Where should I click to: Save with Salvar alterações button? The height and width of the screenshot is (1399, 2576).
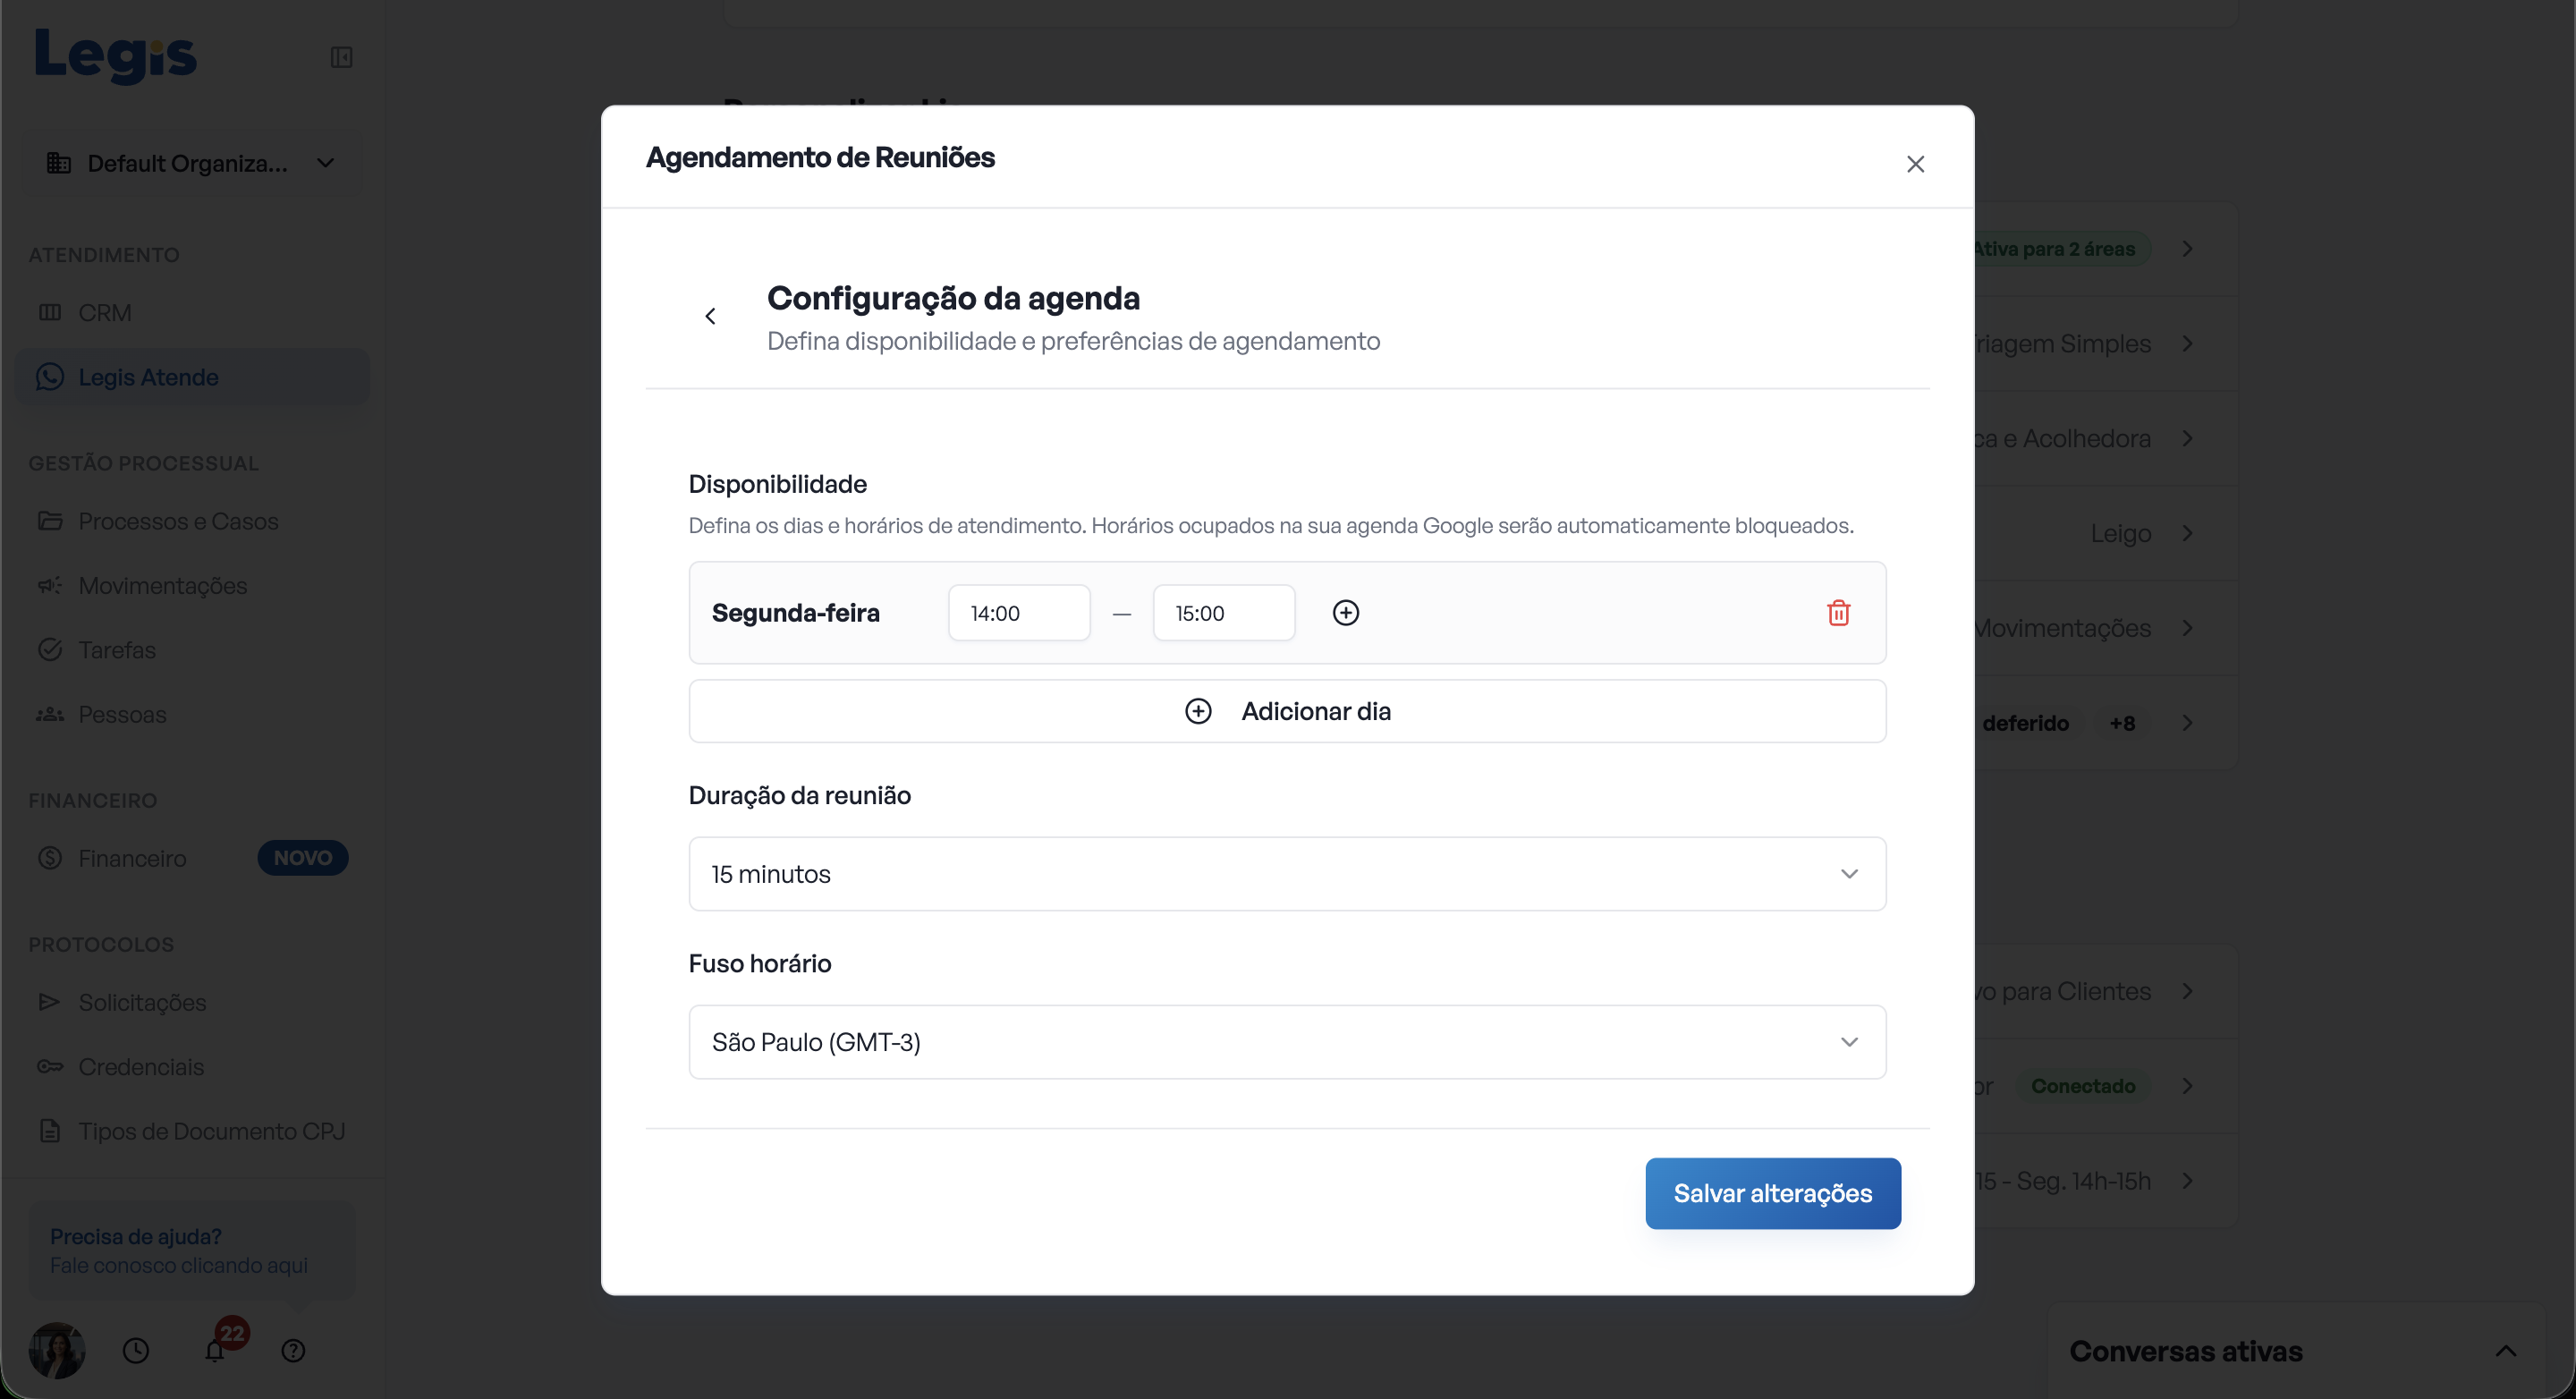tap(1773, 1193)
